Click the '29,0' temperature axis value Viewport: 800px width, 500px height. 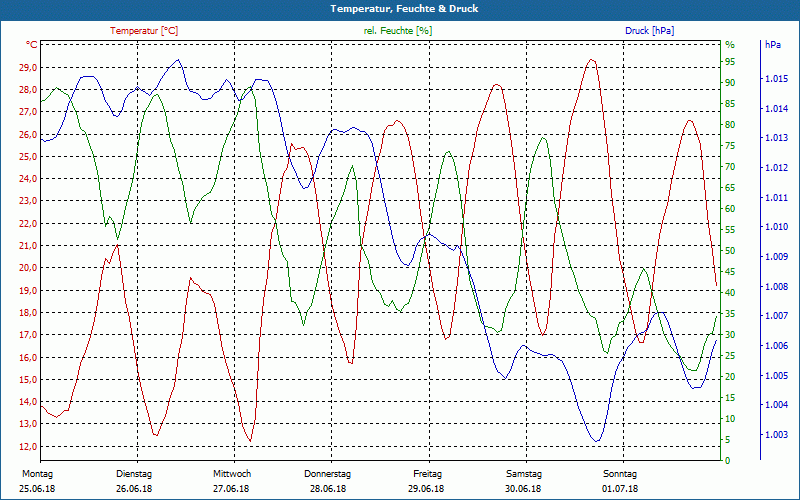pyautogui.click(x=29, y=67)
